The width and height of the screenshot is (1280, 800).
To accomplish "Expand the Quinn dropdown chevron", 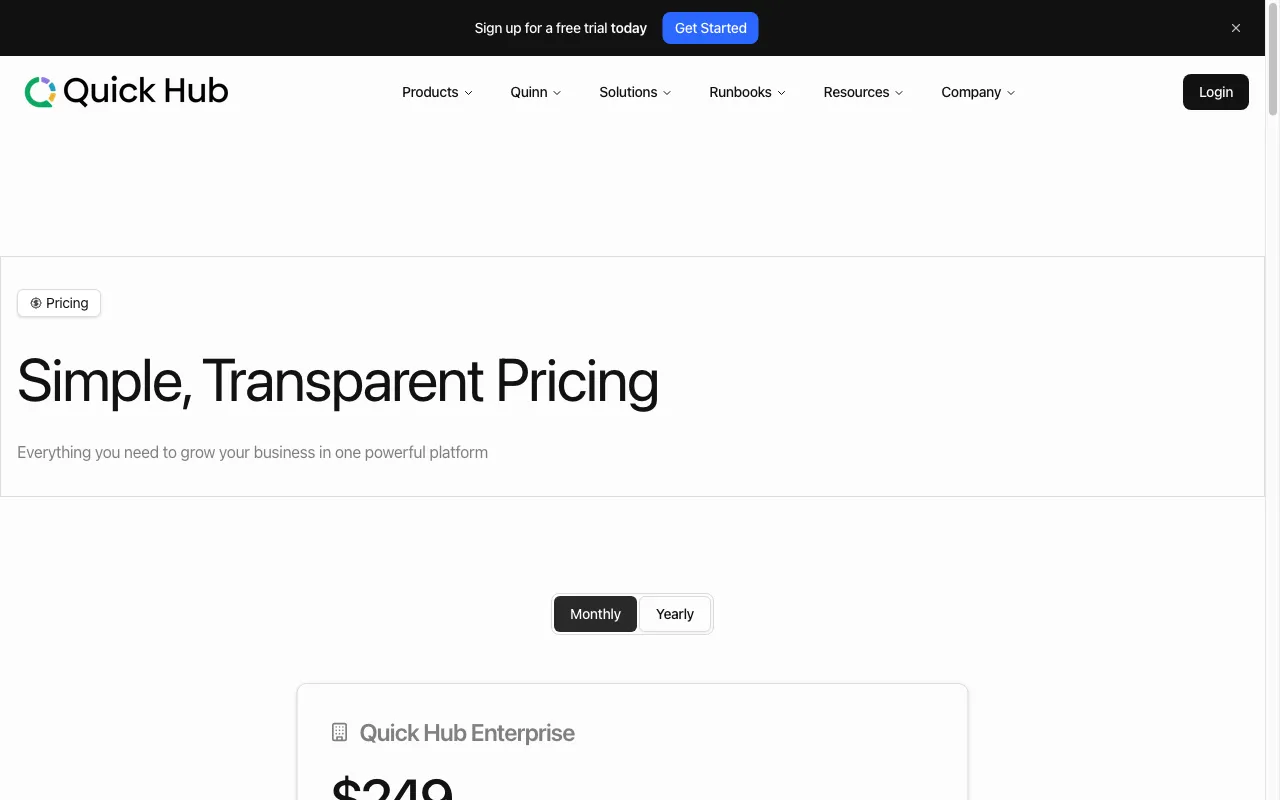I will [x=557, y=93].
